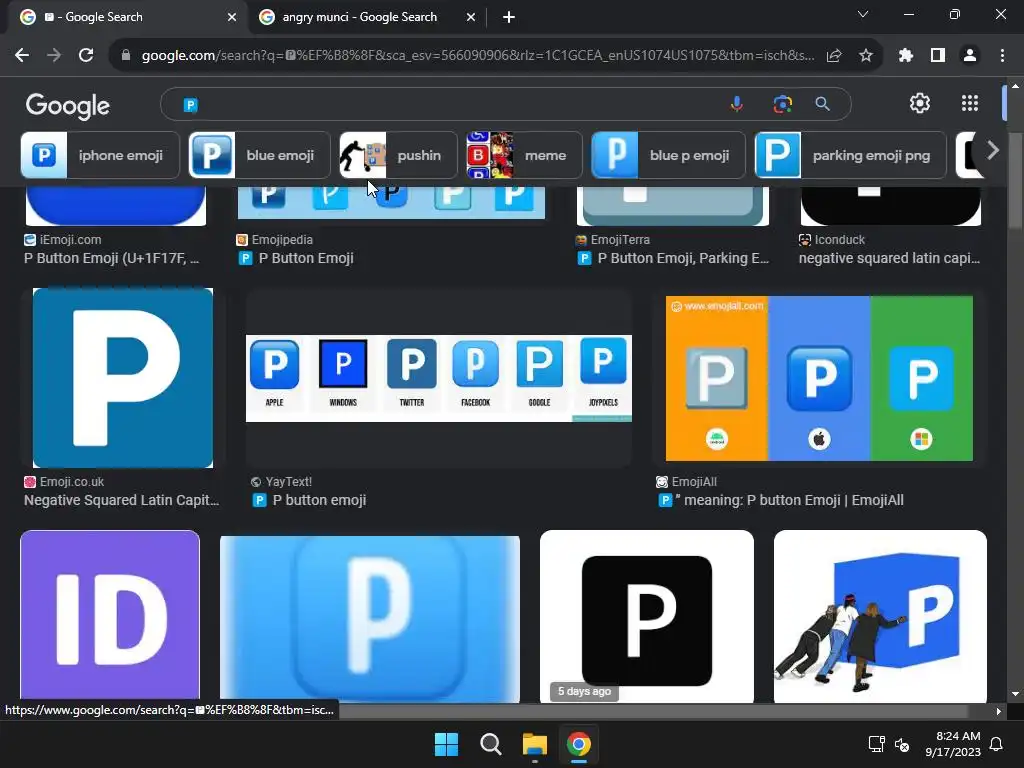
Task: Open File Explorer from the taskbar
Action: coord(534,744)
